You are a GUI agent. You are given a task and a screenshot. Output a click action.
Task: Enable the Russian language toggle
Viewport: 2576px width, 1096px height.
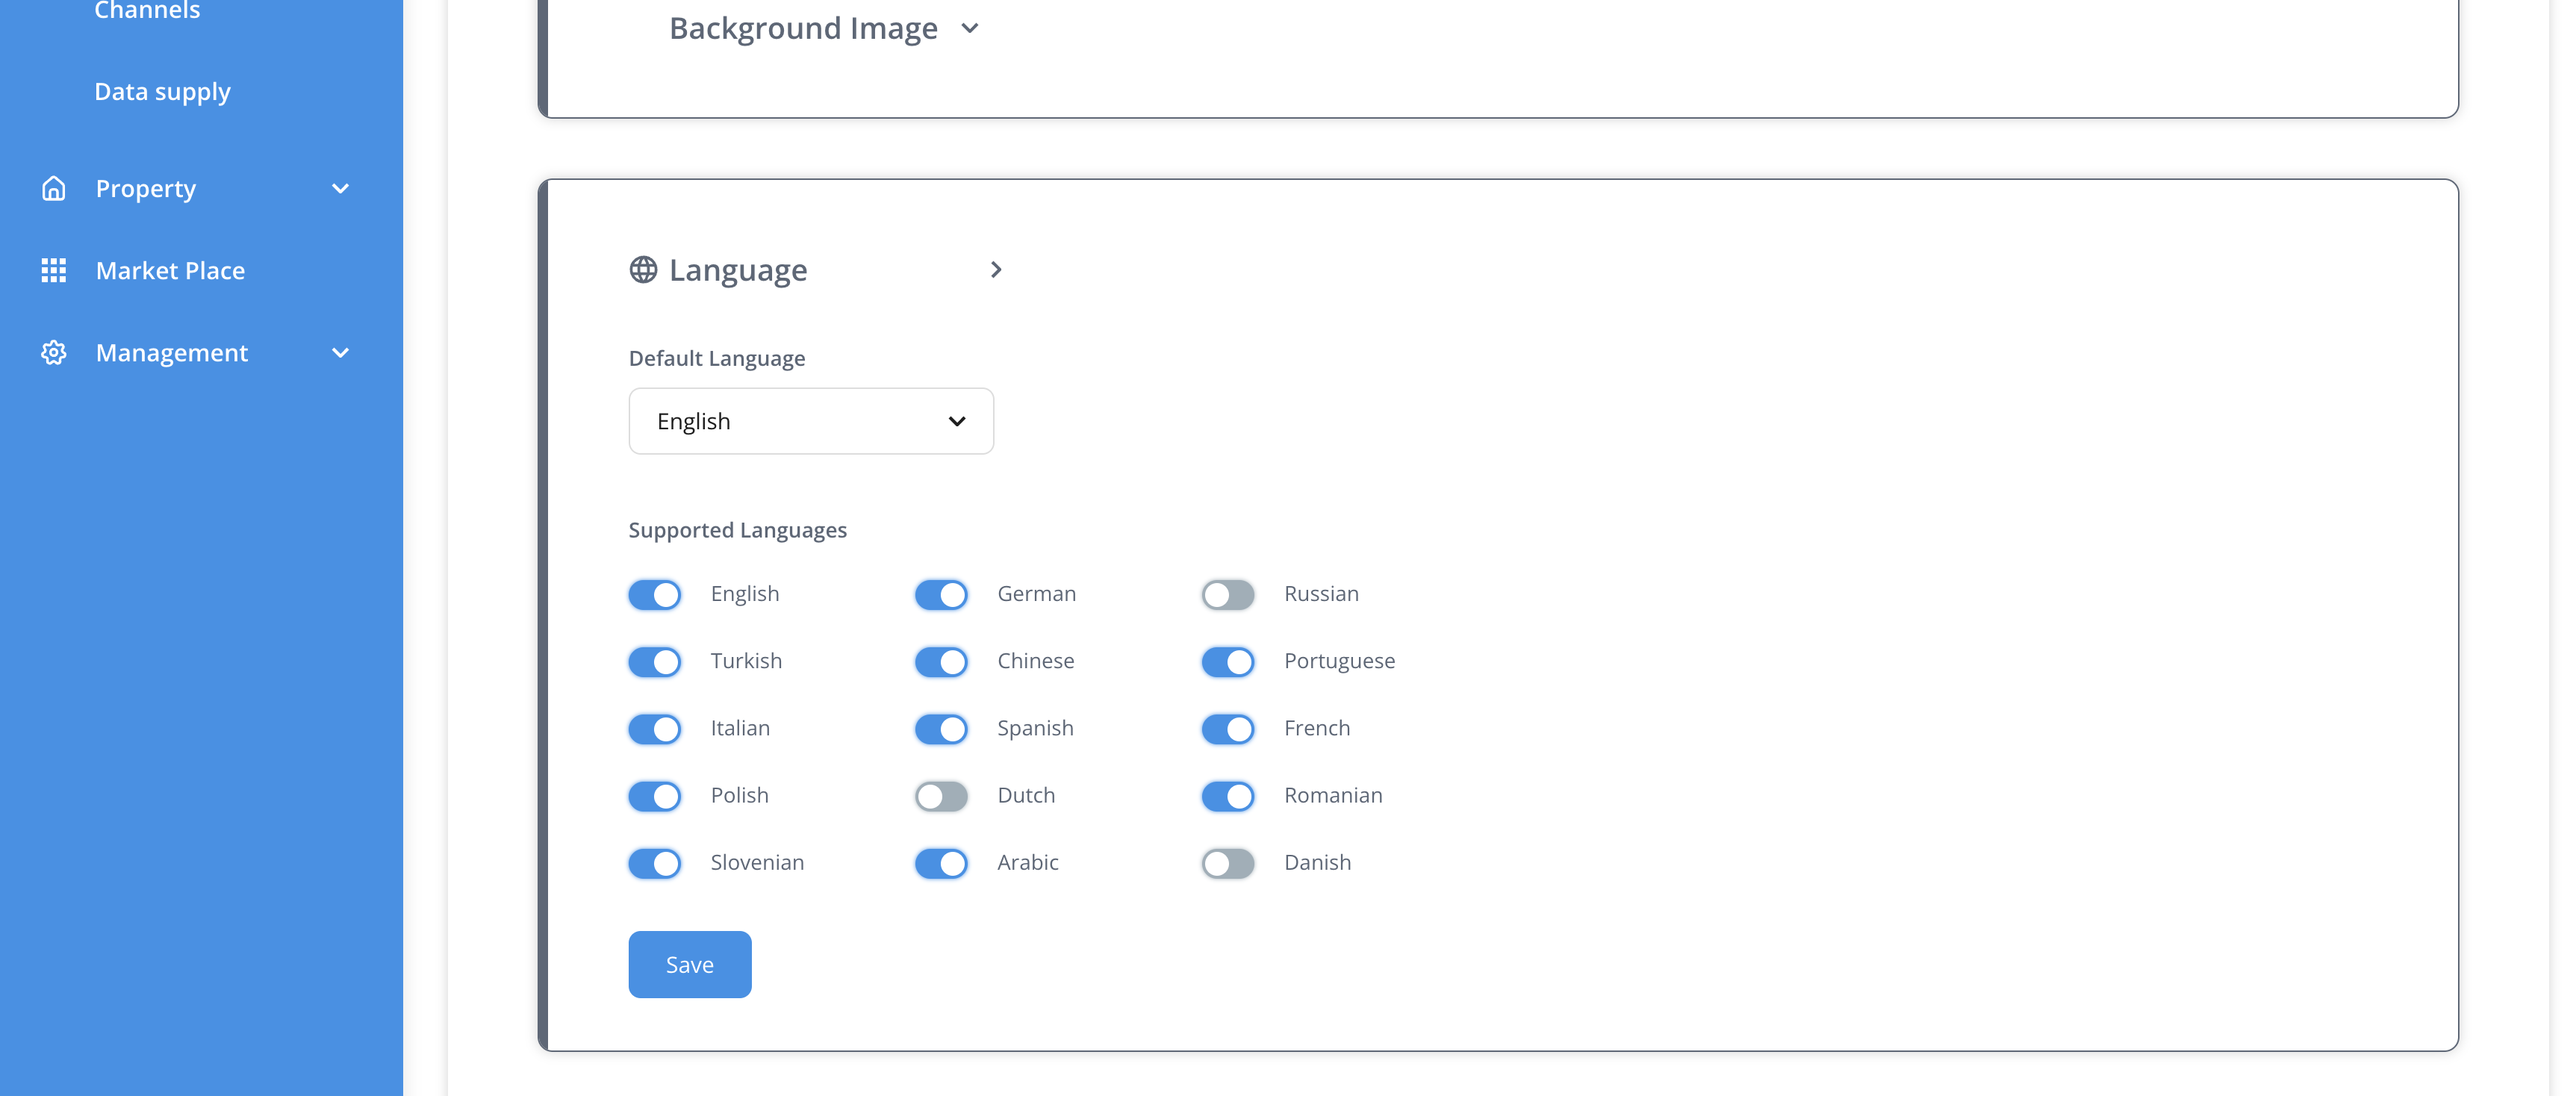click(1227, 594)
